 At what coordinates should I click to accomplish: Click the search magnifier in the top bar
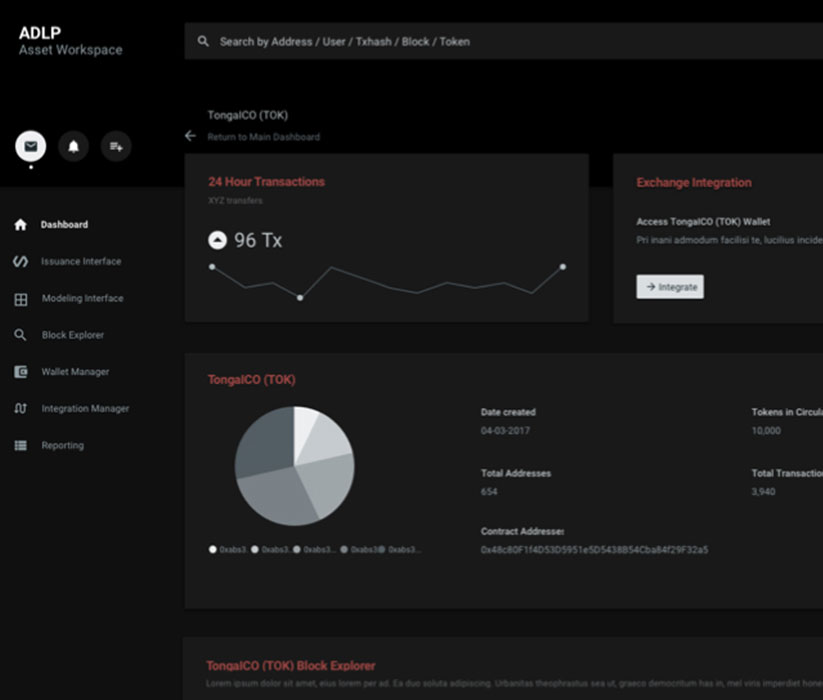click(204, 41)
